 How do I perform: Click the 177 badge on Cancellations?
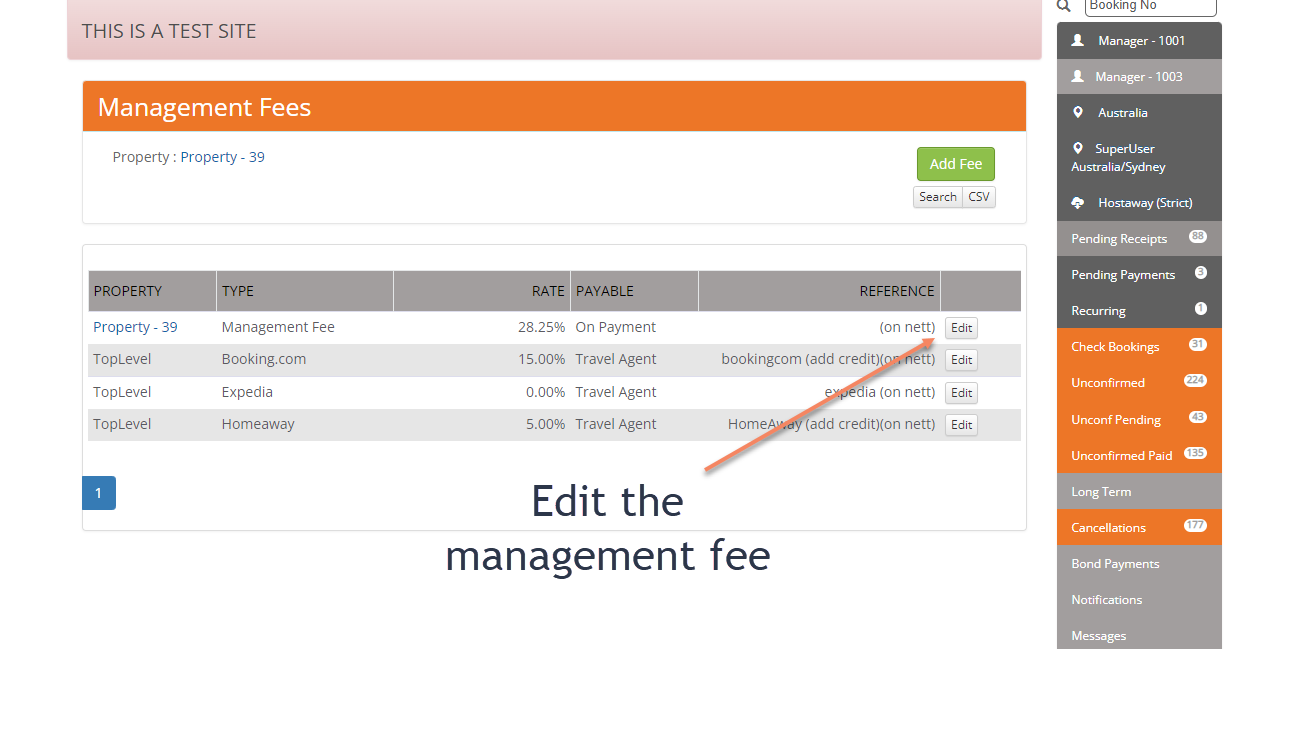tap(1195, 526)
